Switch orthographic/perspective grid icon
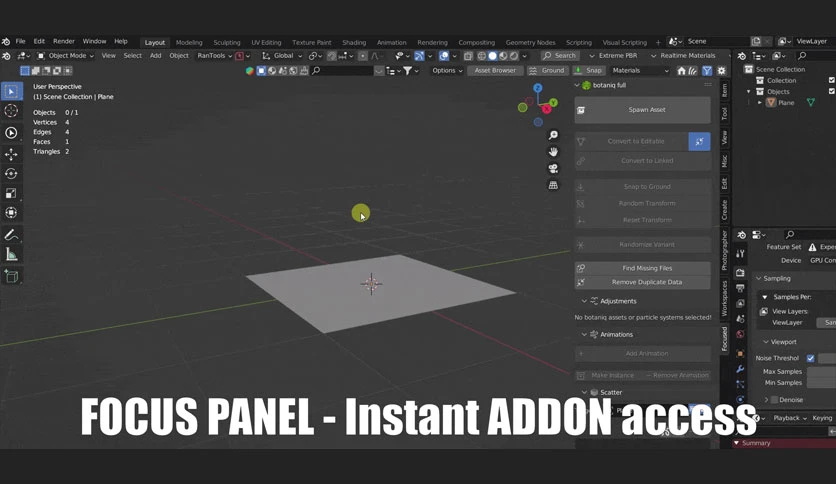This screenshot has width=836, height=484. [x=553, y=185]
